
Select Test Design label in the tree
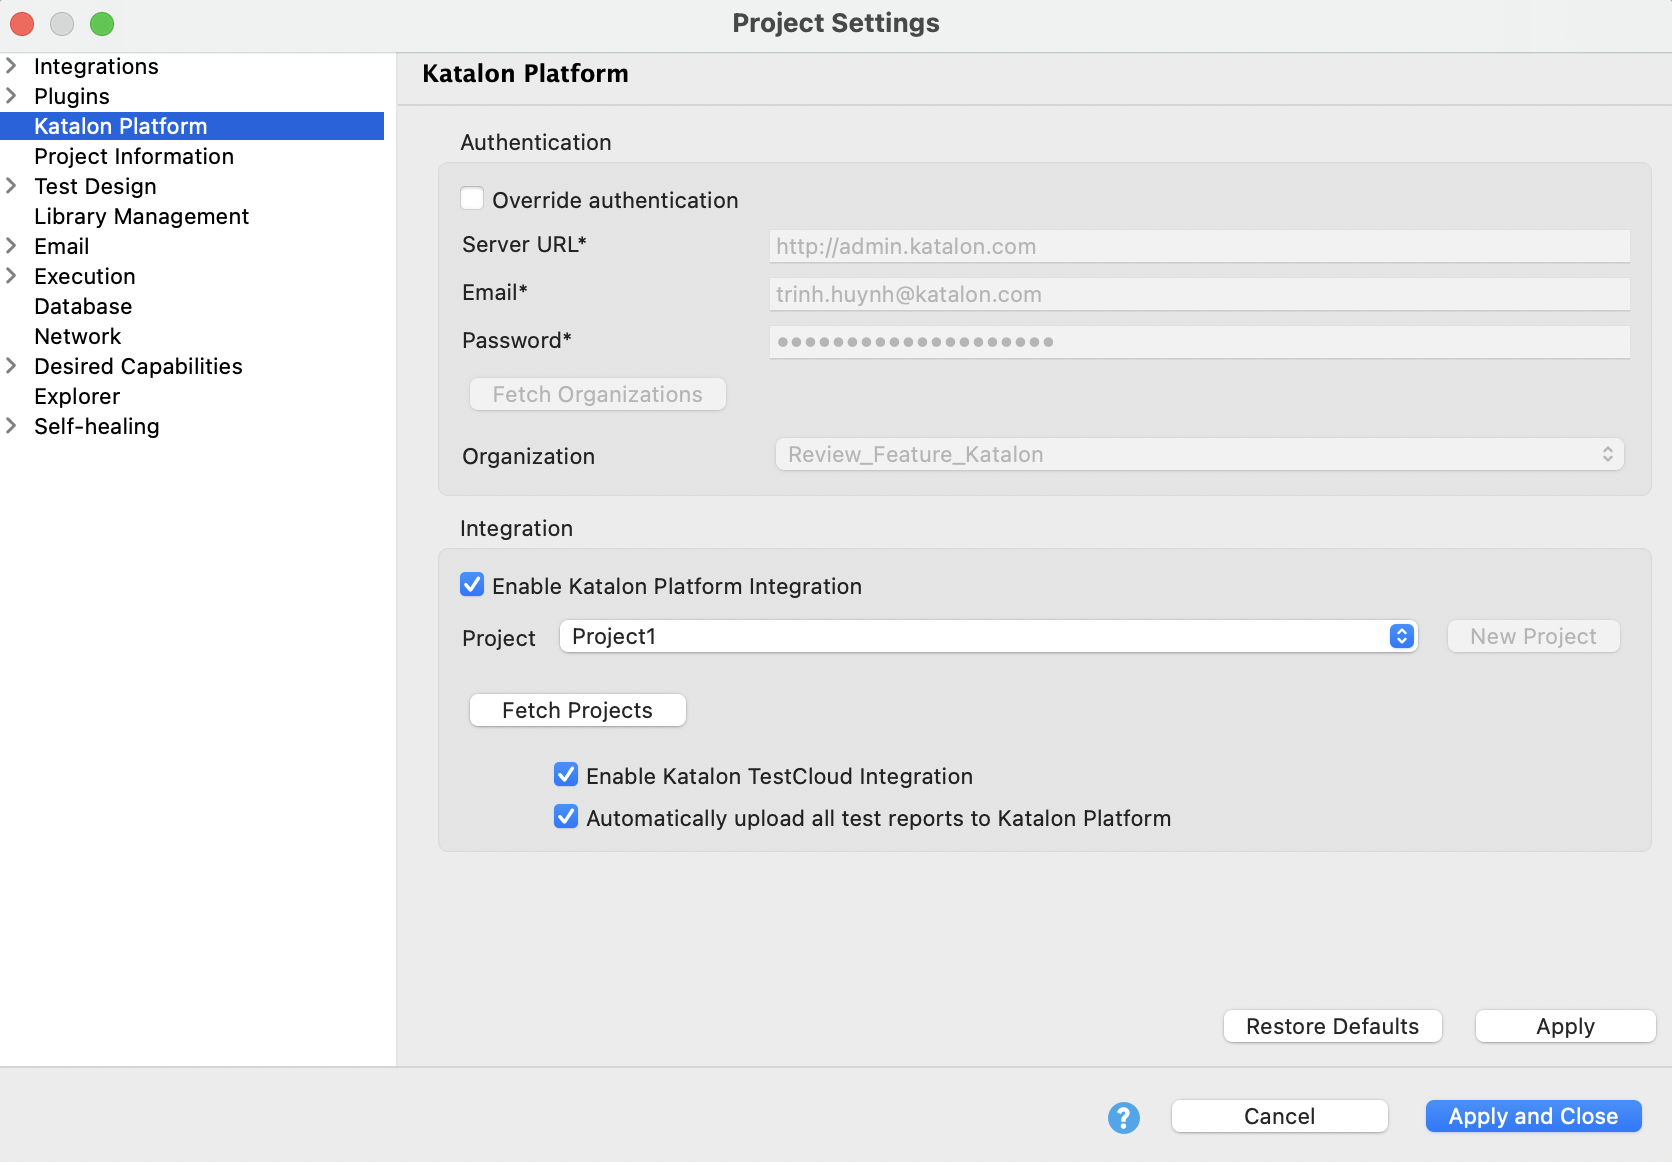(95, 186)
